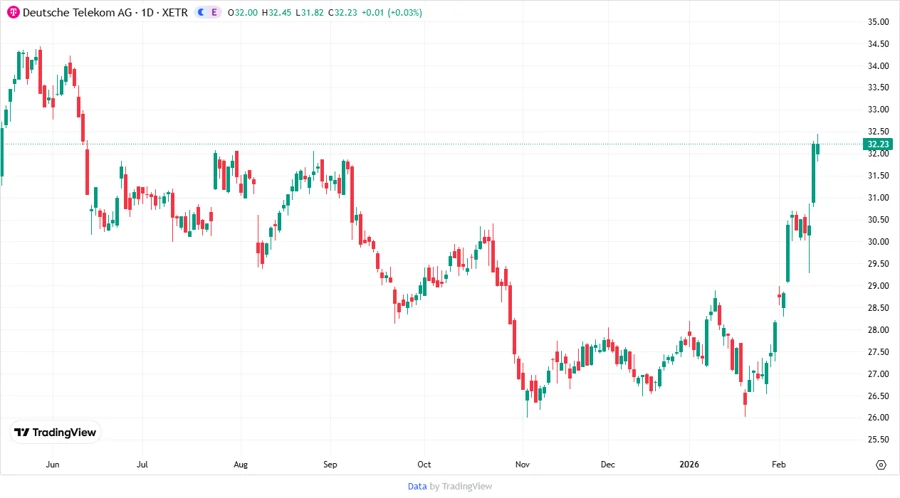Click the Aug label on time axis
900x498 pixels.
point(240,464)
